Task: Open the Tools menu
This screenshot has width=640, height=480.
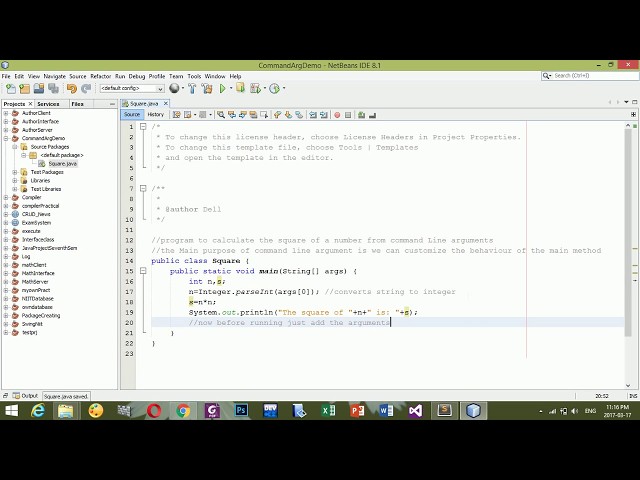Action: pyautogui.click(x=194, y=76)
